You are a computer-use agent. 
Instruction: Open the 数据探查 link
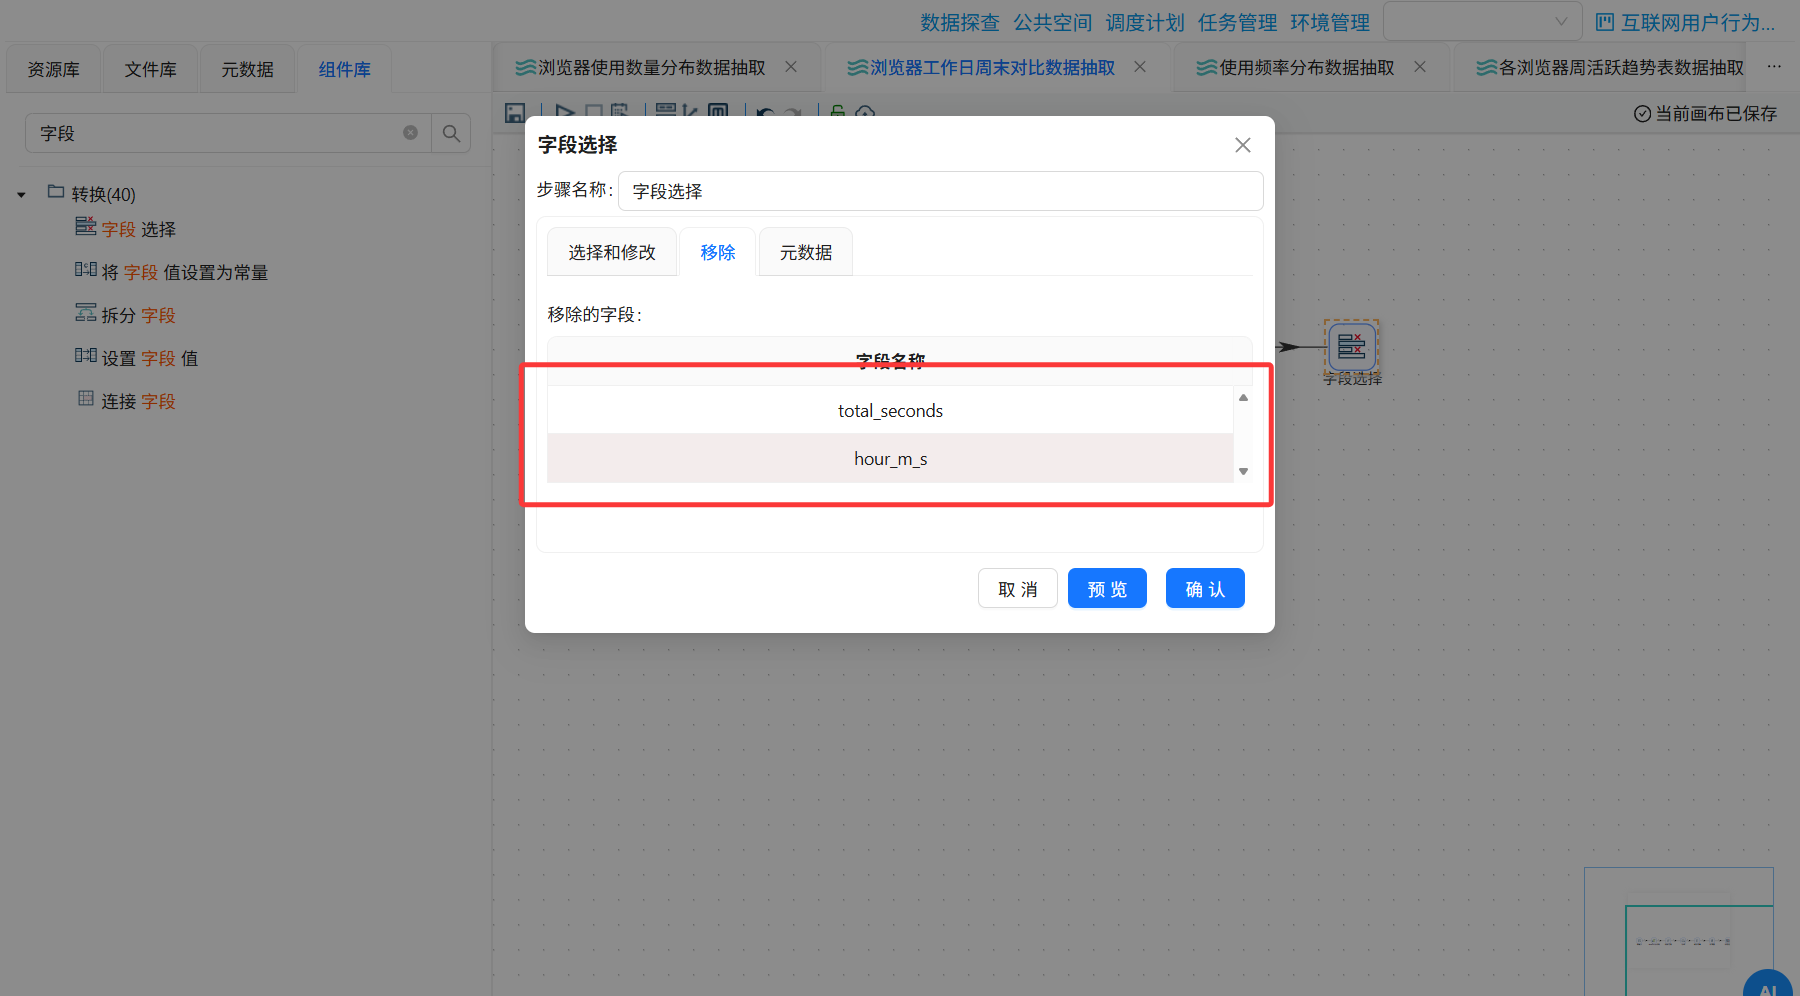pos(960,22)
